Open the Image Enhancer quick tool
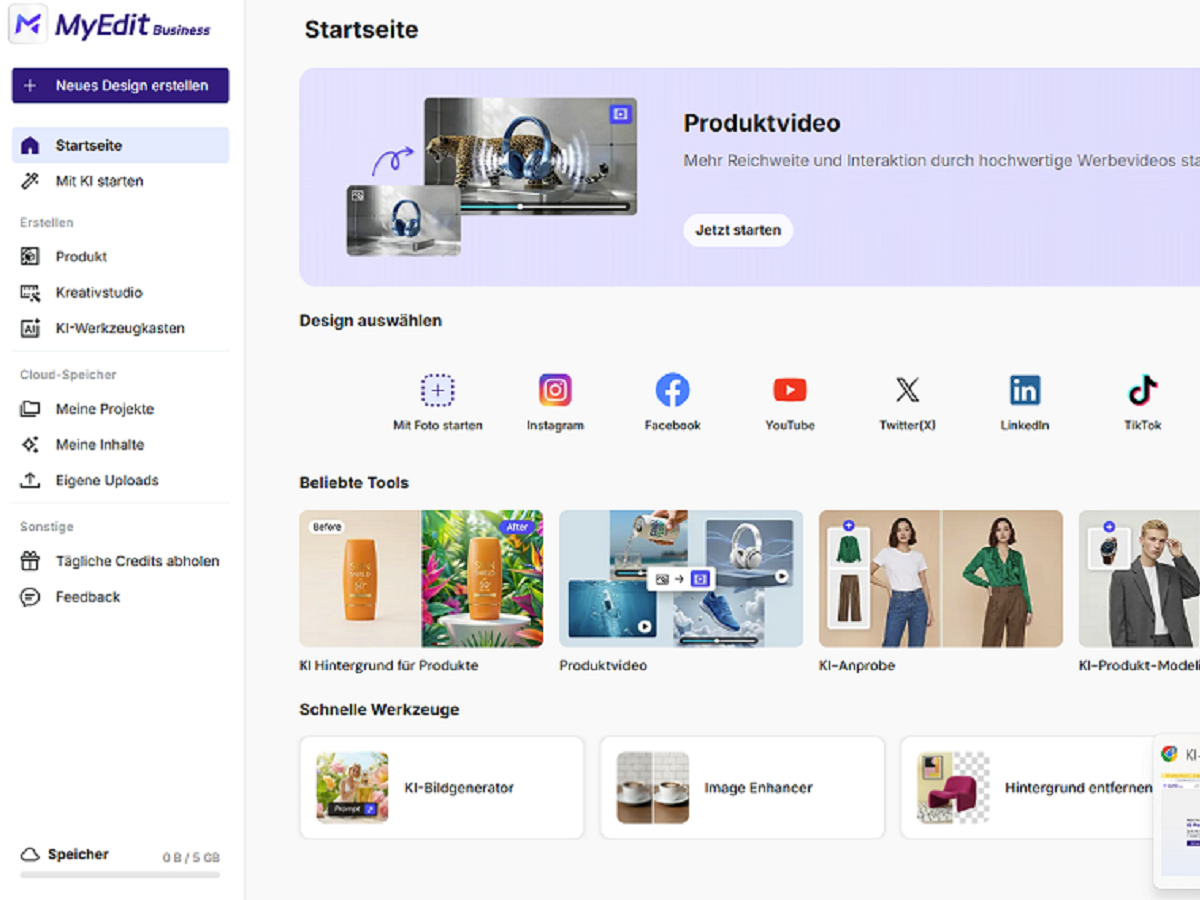 point(741,788)
